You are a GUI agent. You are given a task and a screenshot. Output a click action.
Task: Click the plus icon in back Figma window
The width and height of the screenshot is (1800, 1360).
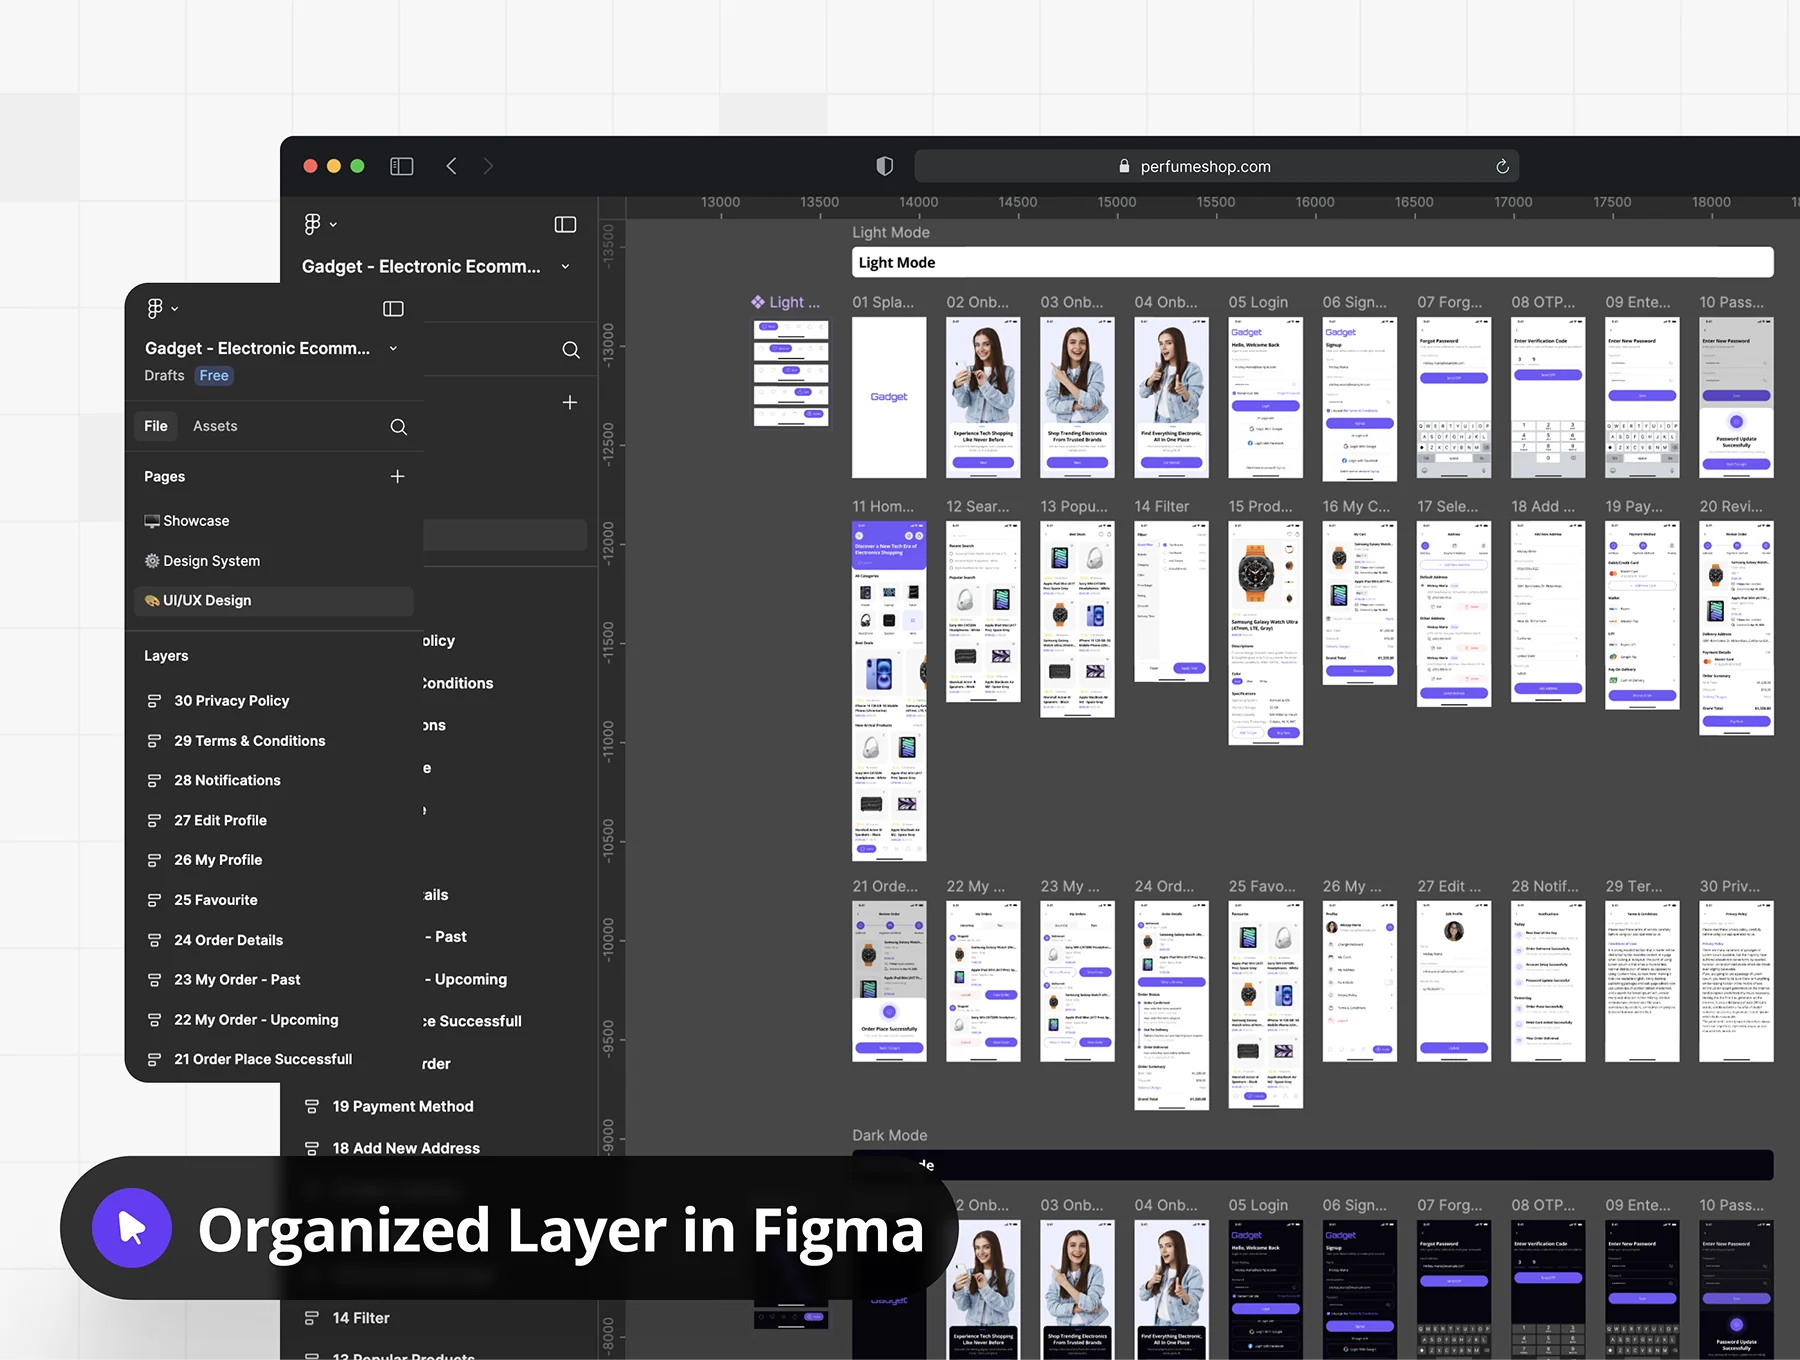[570, 402]
